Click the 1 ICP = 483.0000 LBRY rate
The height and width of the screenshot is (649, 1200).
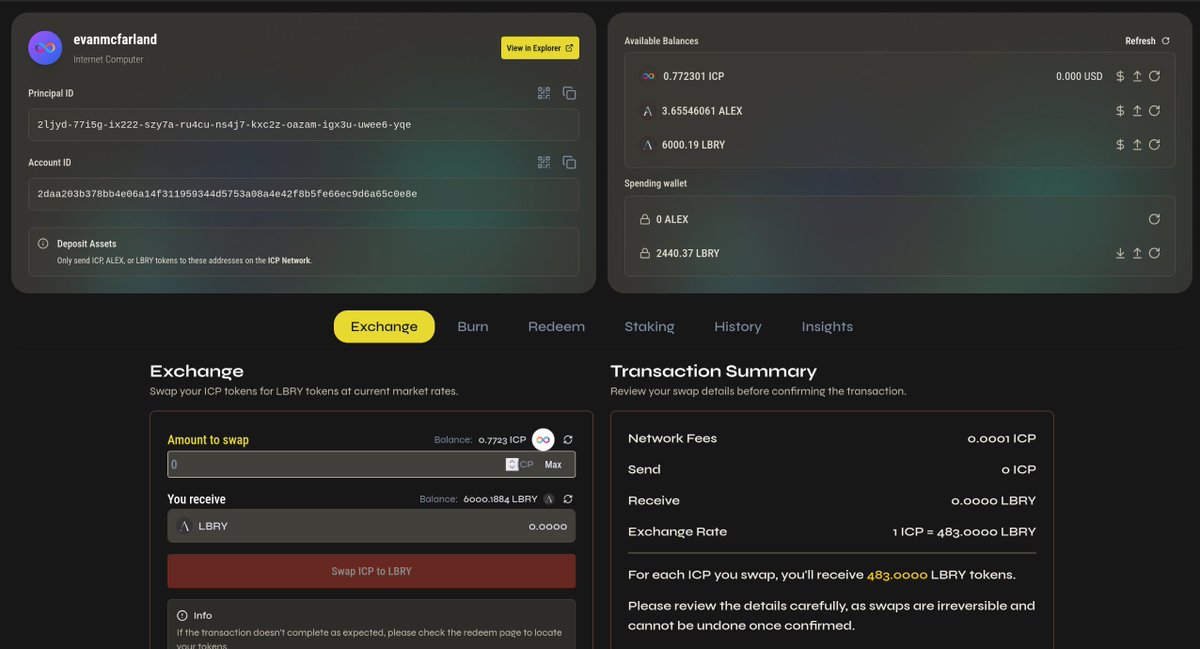tap(964, 531)
